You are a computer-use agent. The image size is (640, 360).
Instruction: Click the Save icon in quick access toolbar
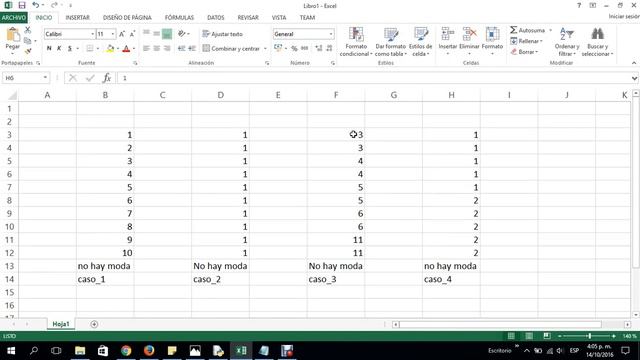click(22, 5)
